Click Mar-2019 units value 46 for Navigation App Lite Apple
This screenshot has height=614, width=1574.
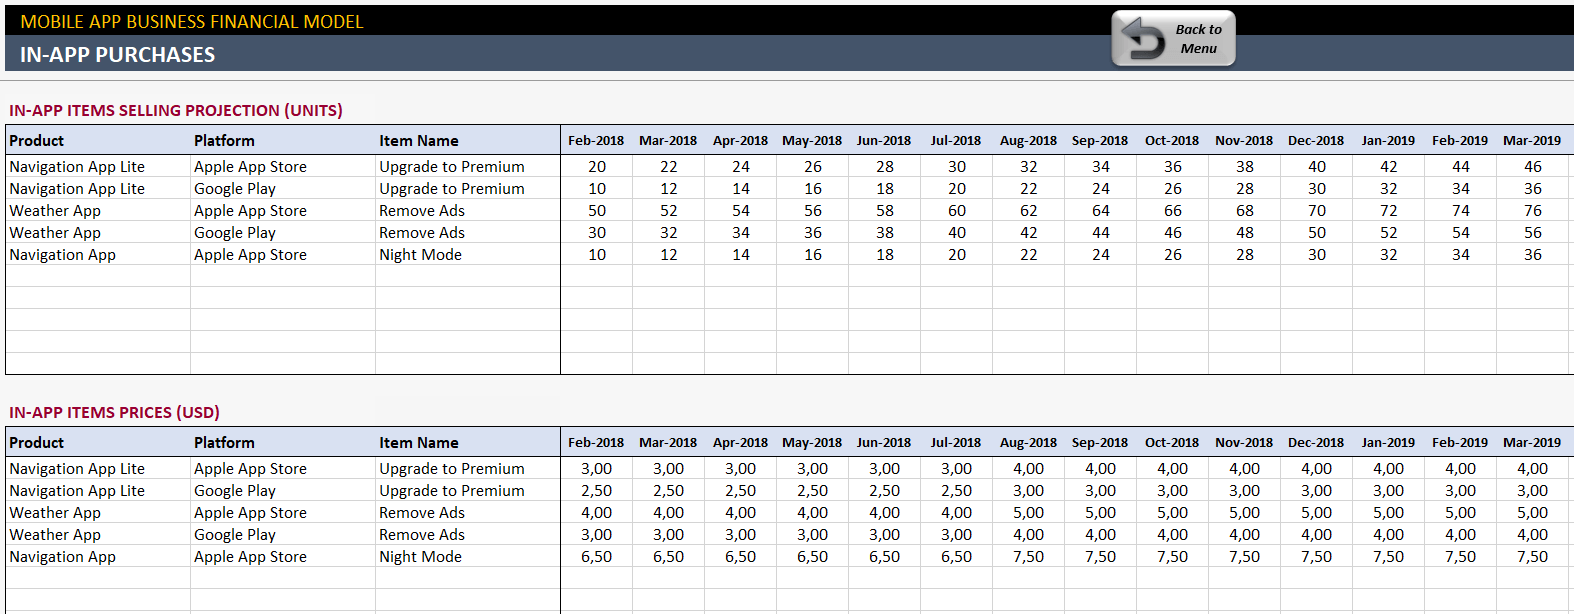tap(1533, 167)
